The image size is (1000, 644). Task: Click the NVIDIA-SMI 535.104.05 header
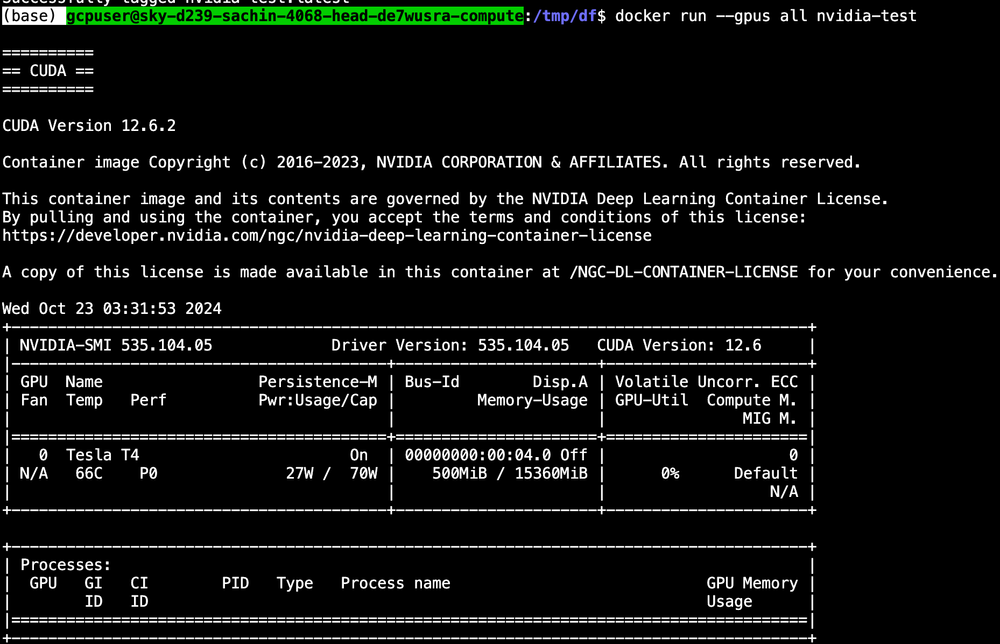point(118,345)
